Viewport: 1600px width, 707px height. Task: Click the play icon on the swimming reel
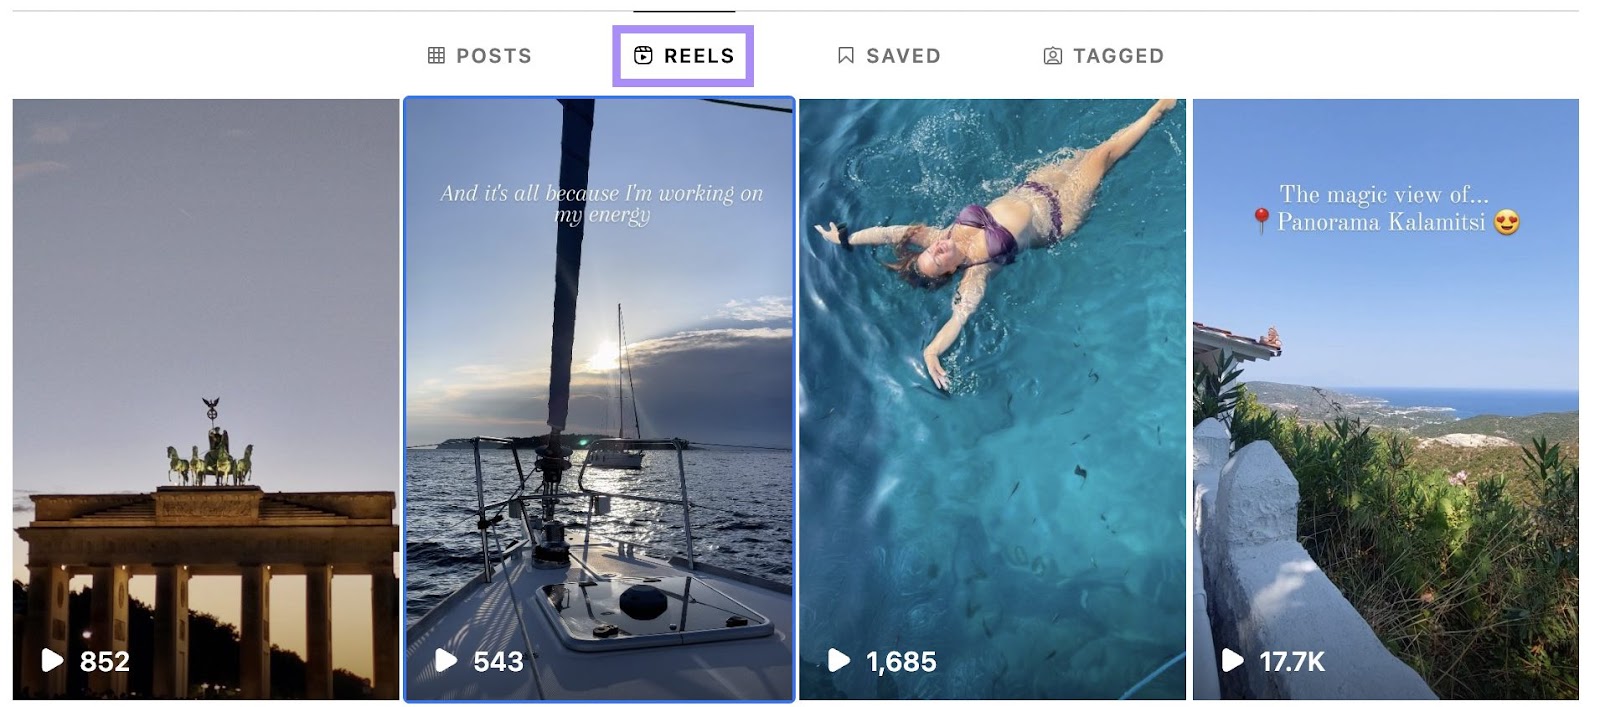pyautogui.click(x=839, y=659)
